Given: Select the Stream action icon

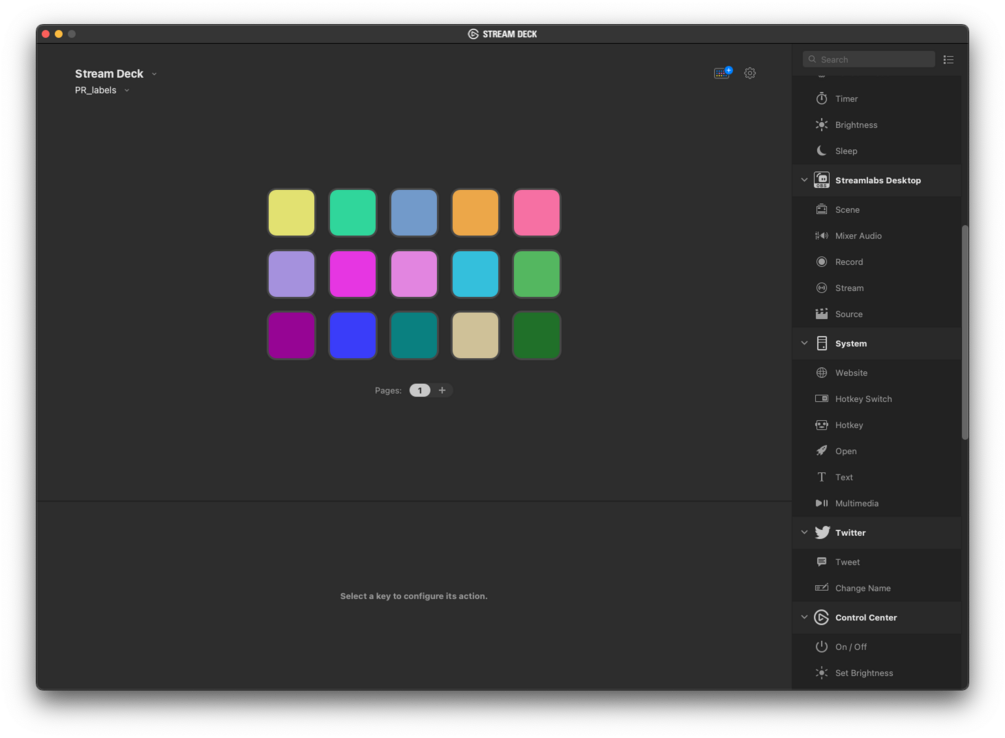Looking at the screenshot, I should (821, 288).
